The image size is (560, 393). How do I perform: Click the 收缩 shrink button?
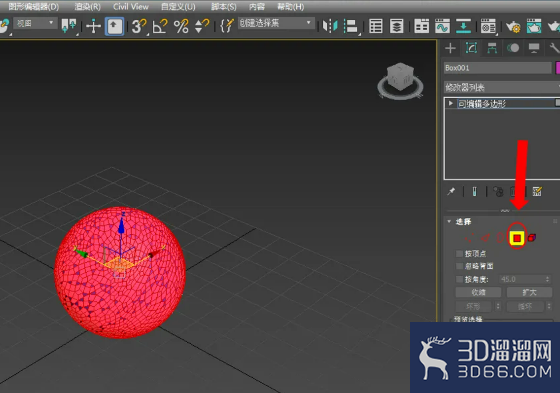[x=478, y=292]
